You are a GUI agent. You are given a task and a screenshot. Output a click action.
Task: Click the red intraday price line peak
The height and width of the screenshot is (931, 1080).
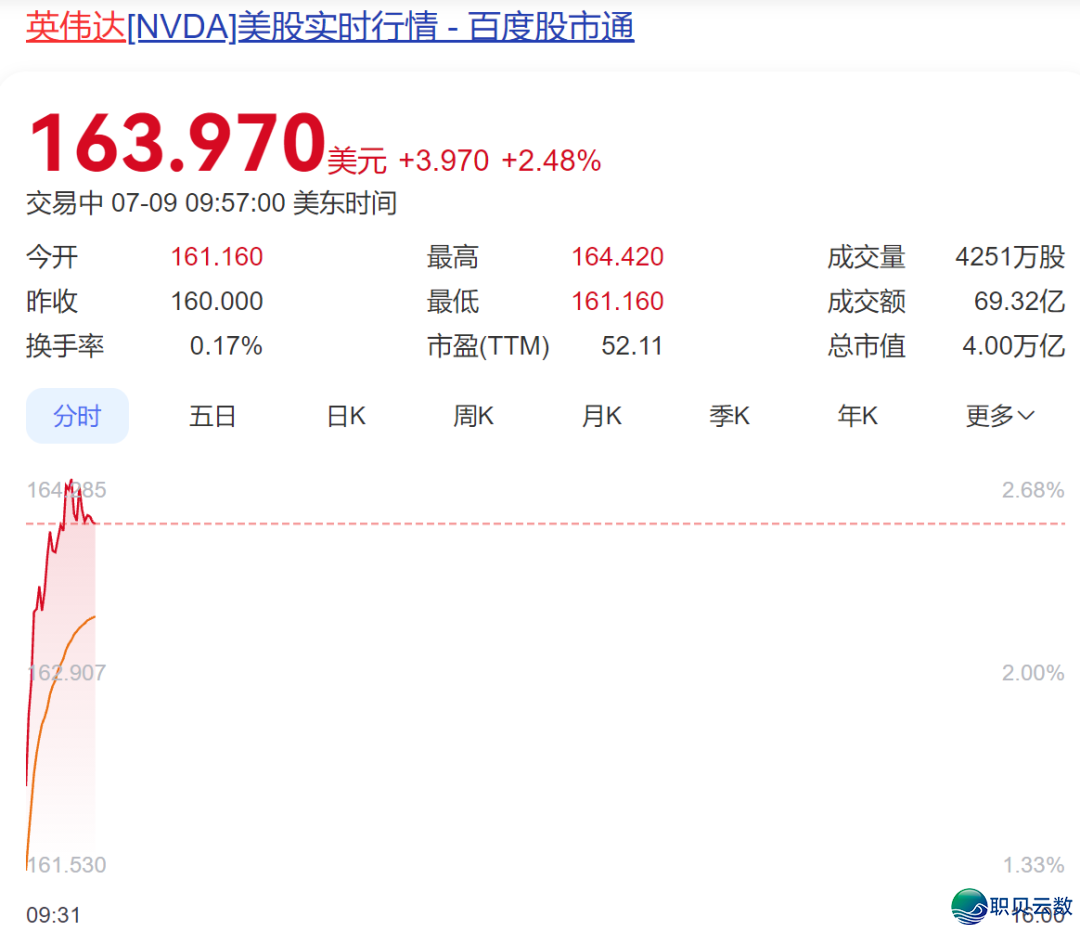click(71, 481)
